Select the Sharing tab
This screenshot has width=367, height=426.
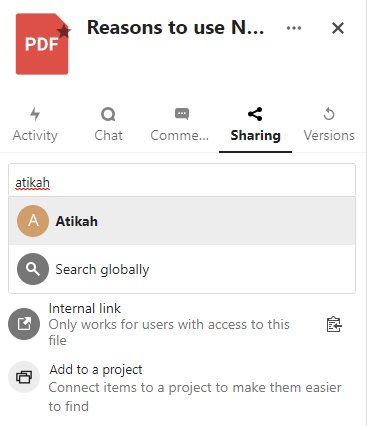[255, 125]
